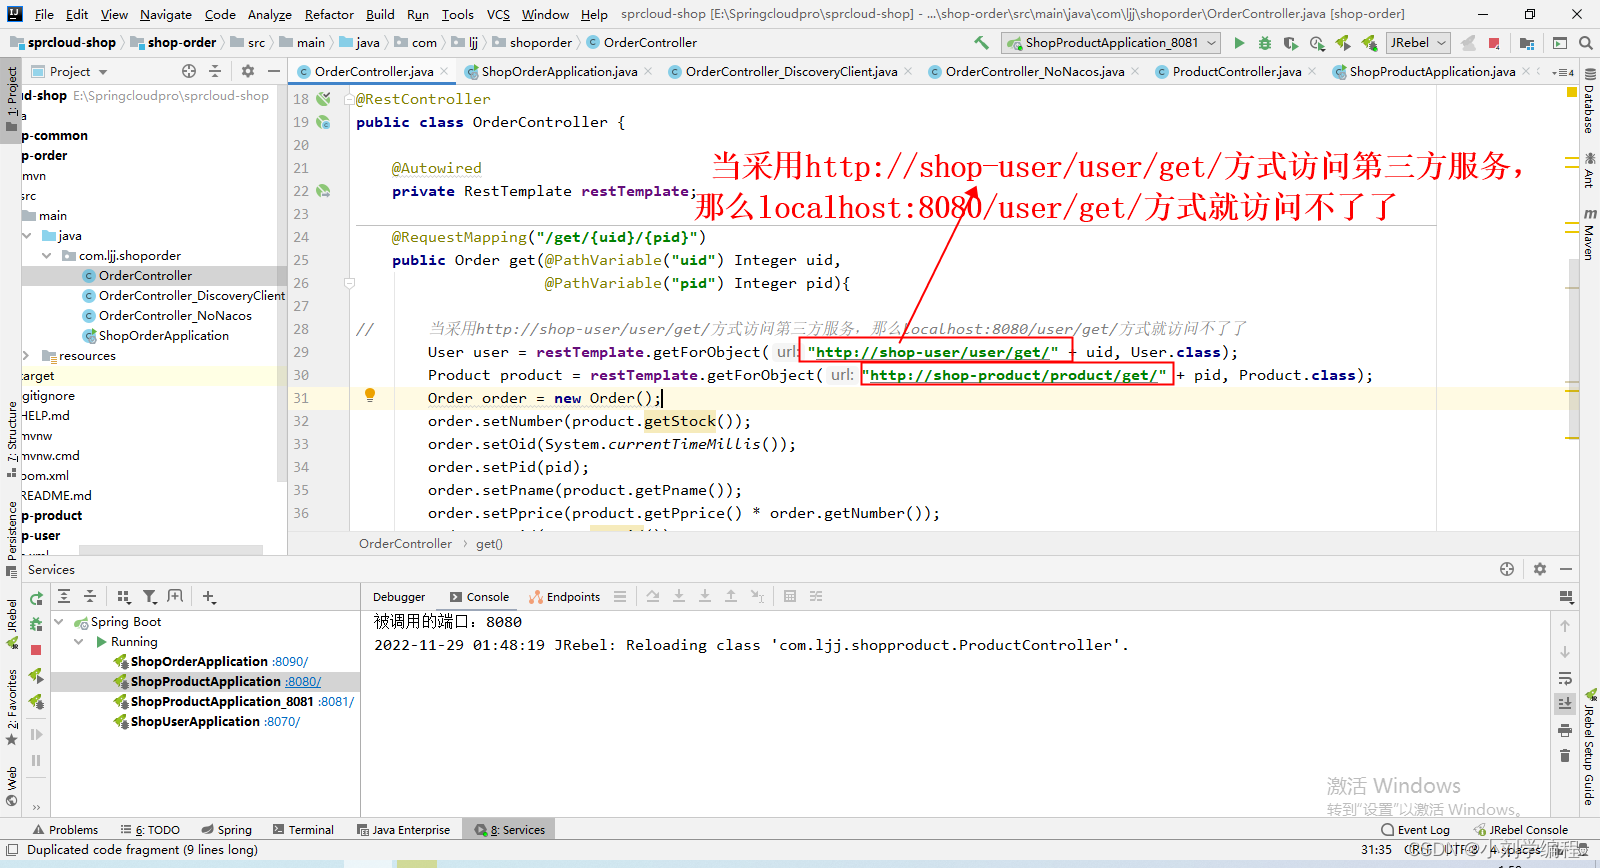
Task: Hide the Project tool window
Action: [274, 71]
